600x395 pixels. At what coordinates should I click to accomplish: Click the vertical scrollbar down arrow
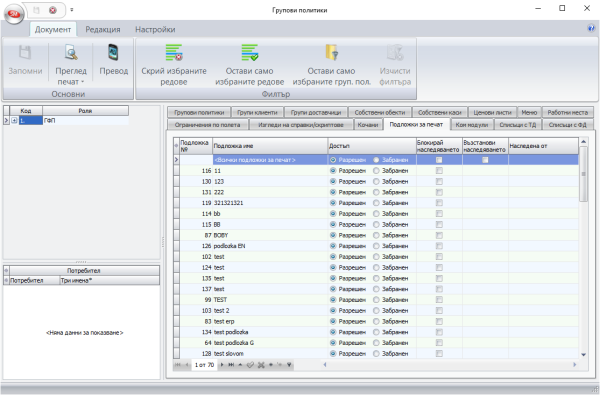[583, 355]
